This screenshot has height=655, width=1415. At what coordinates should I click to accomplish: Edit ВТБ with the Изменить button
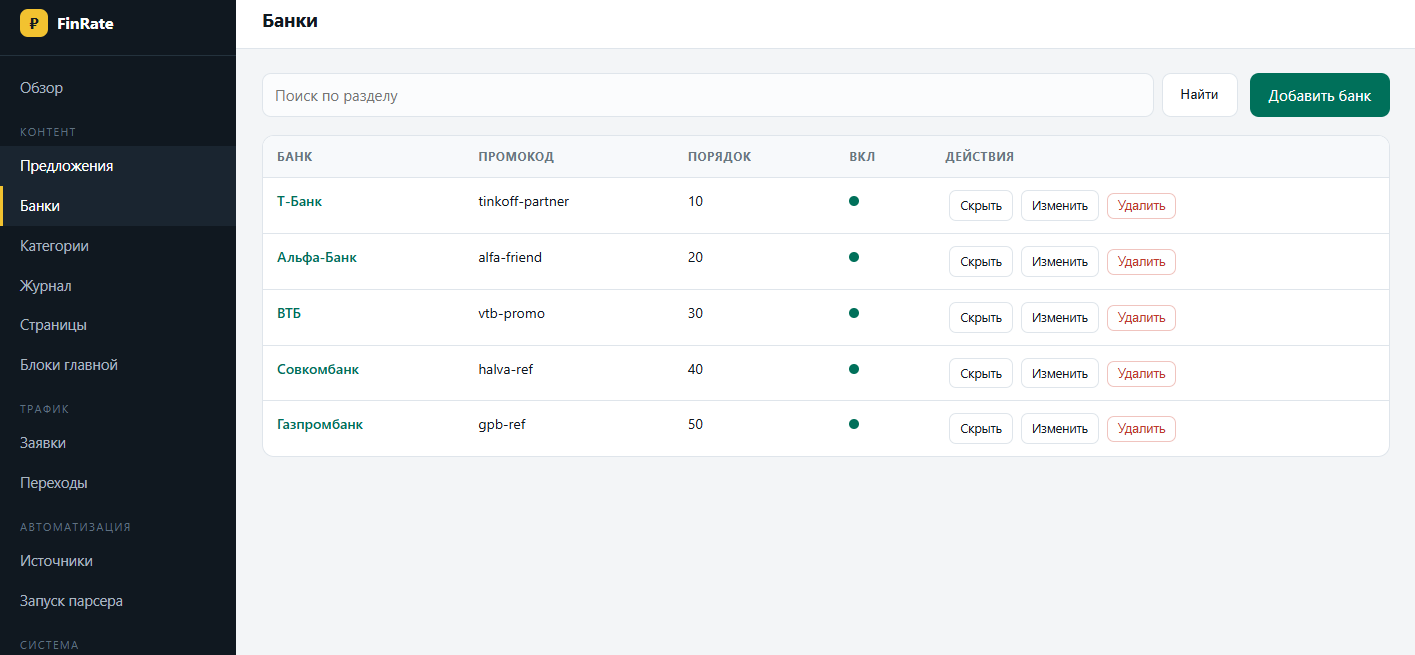pyautogui.click(x=1060, y=318)
